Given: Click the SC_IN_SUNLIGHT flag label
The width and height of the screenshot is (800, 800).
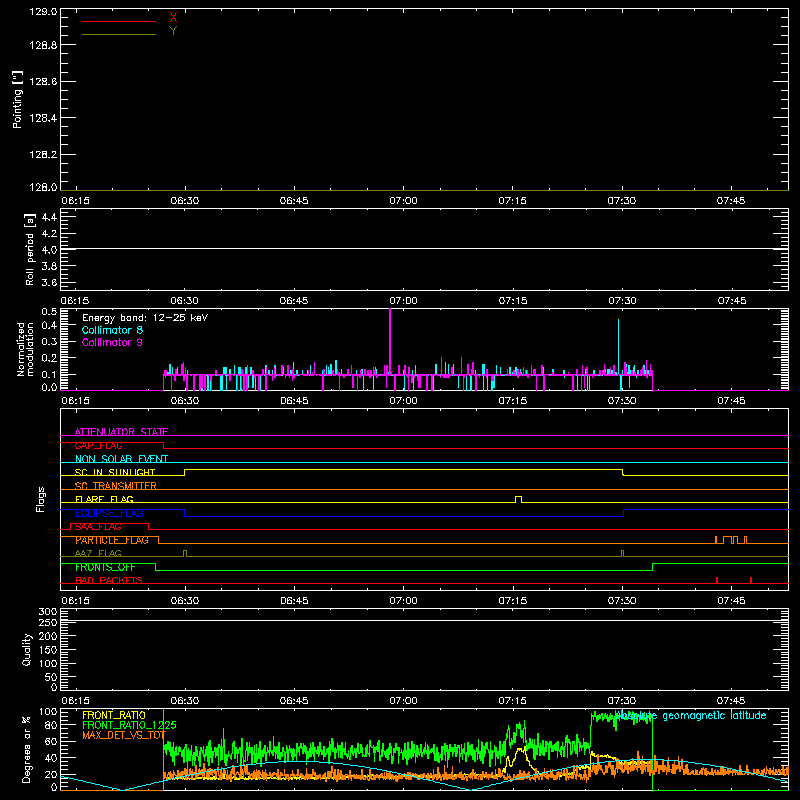Looking at the screenshot, I should (x=115, y=472).
